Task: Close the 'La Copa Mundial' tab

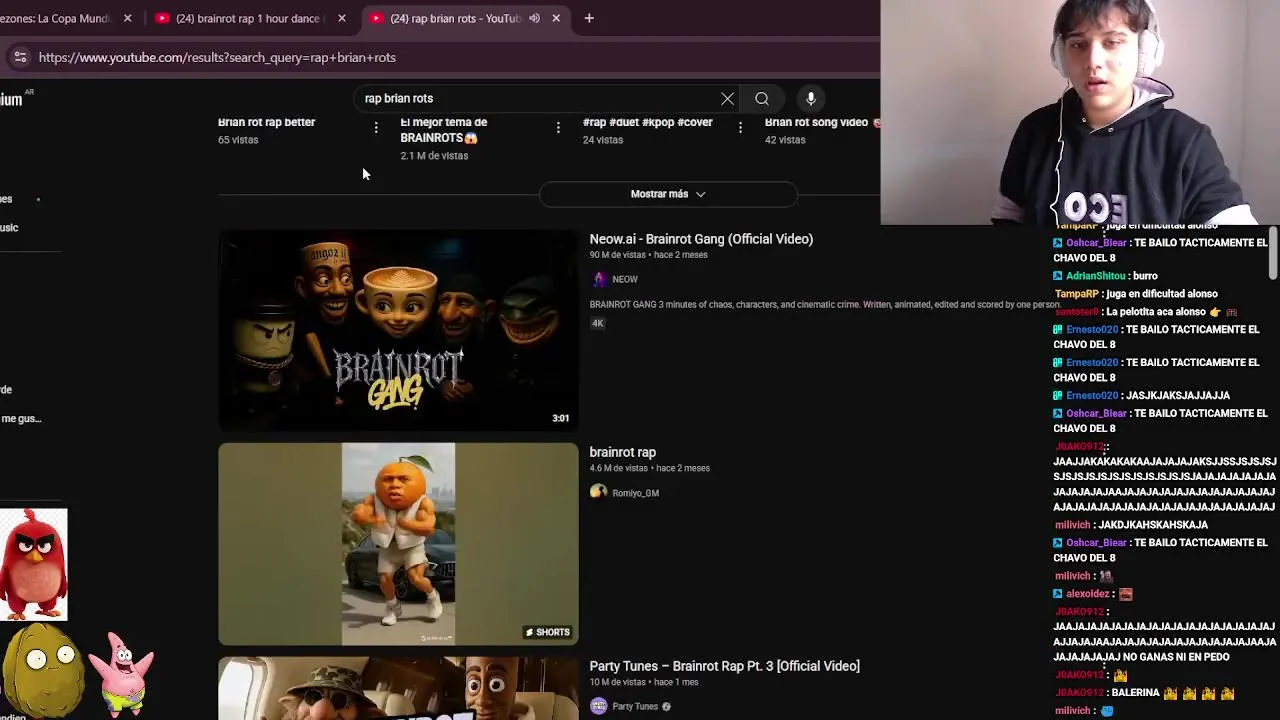Action: 127,18
